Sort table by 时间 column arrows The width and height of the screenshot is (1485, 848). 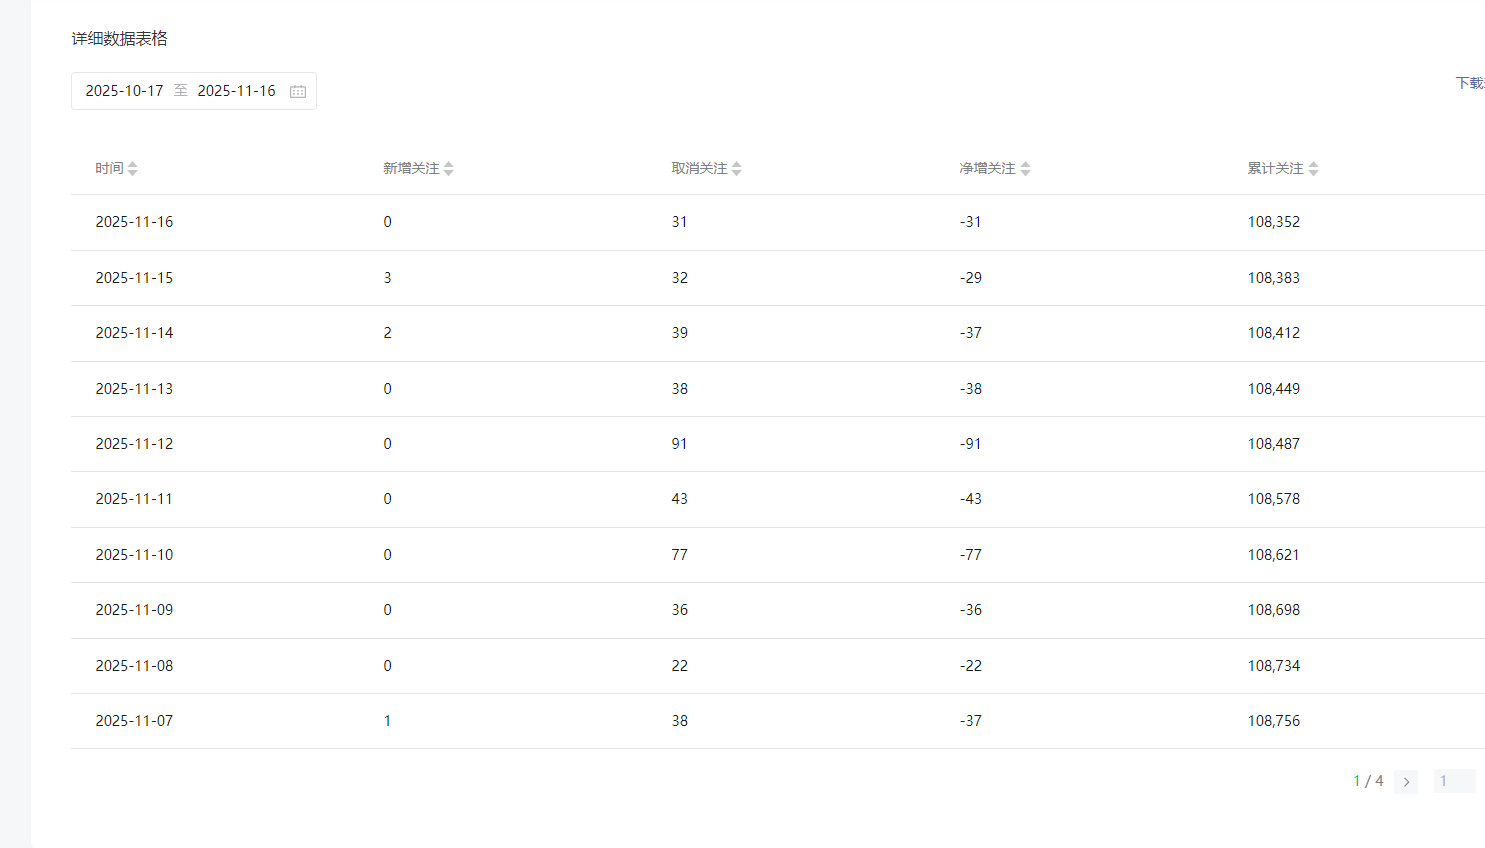pos(133,169)
